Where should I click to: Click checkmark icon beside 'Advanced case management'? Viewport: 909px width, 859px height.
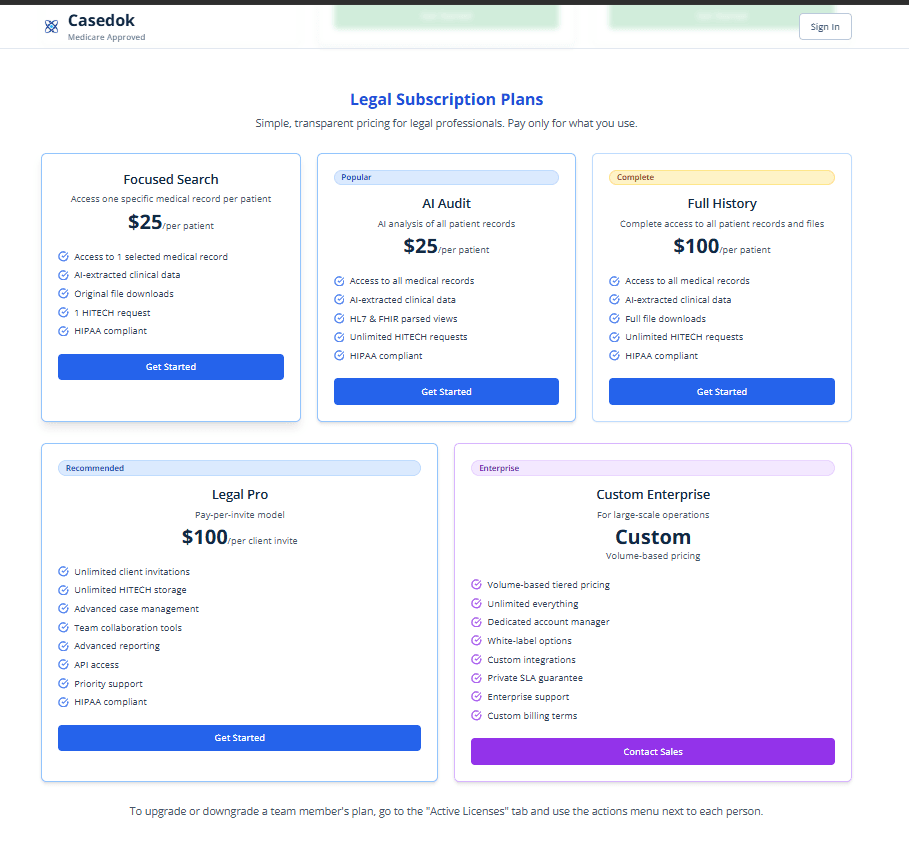point(64,609)
